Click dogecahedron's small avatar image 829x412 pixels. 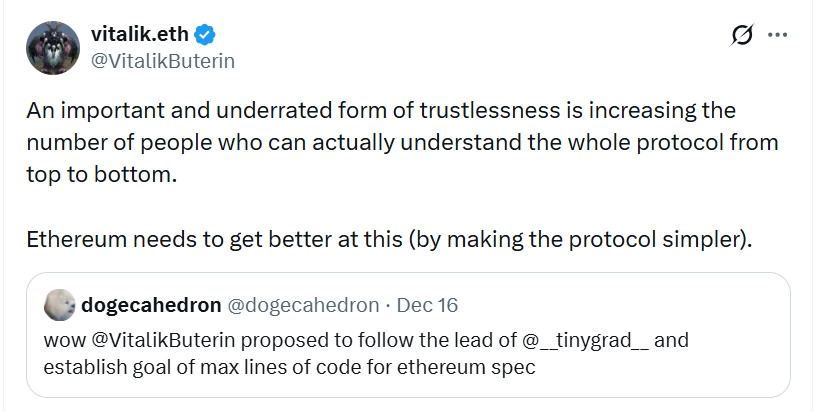tap(58, 304)
